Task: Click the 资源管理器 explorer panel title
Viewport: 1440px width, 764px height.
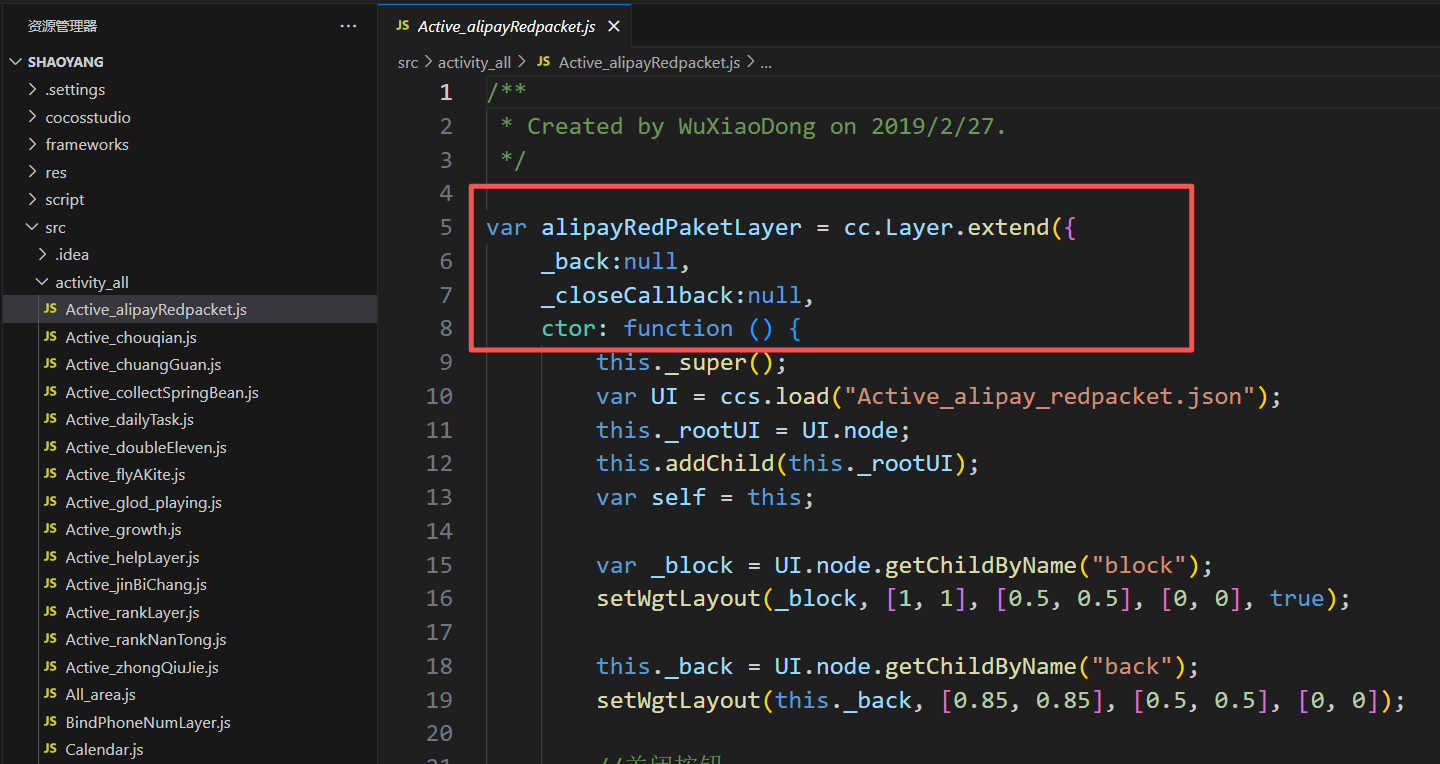Action: [63, 26]
